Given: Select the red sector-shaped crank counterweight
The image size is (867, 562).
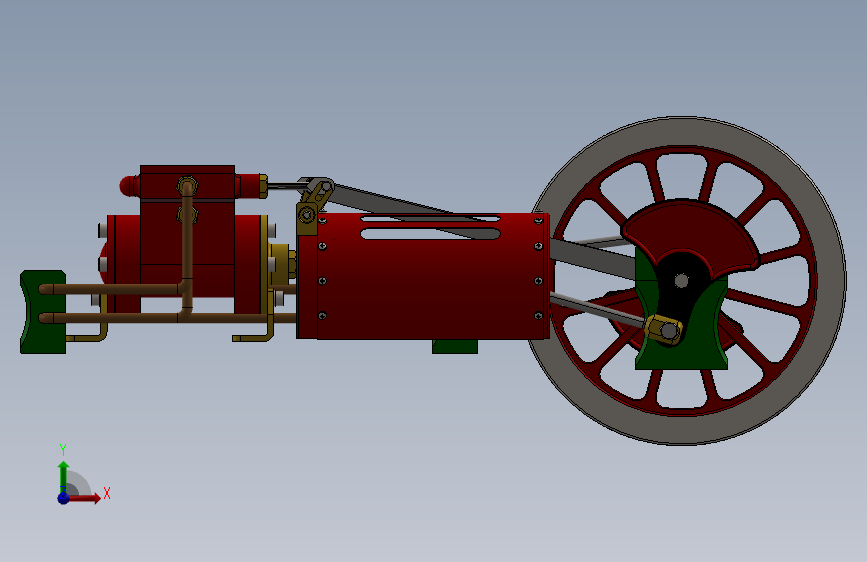Looking at the screenshot, I should [x=691, y=232].
